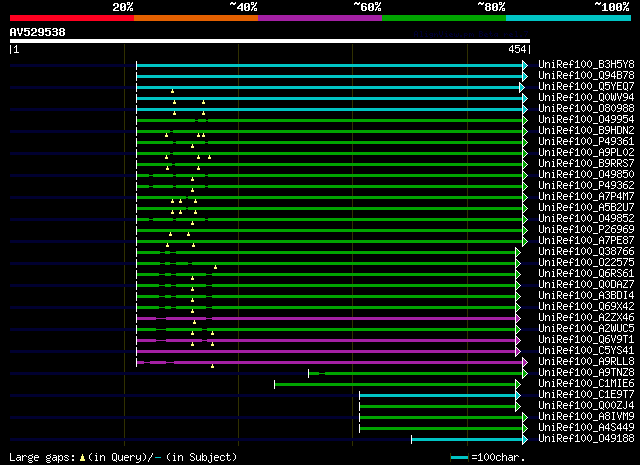Click the purple arrowhead ending the A9RLL8 alignment
Viewport: 640px width, 465px height.
pos(525,363)
